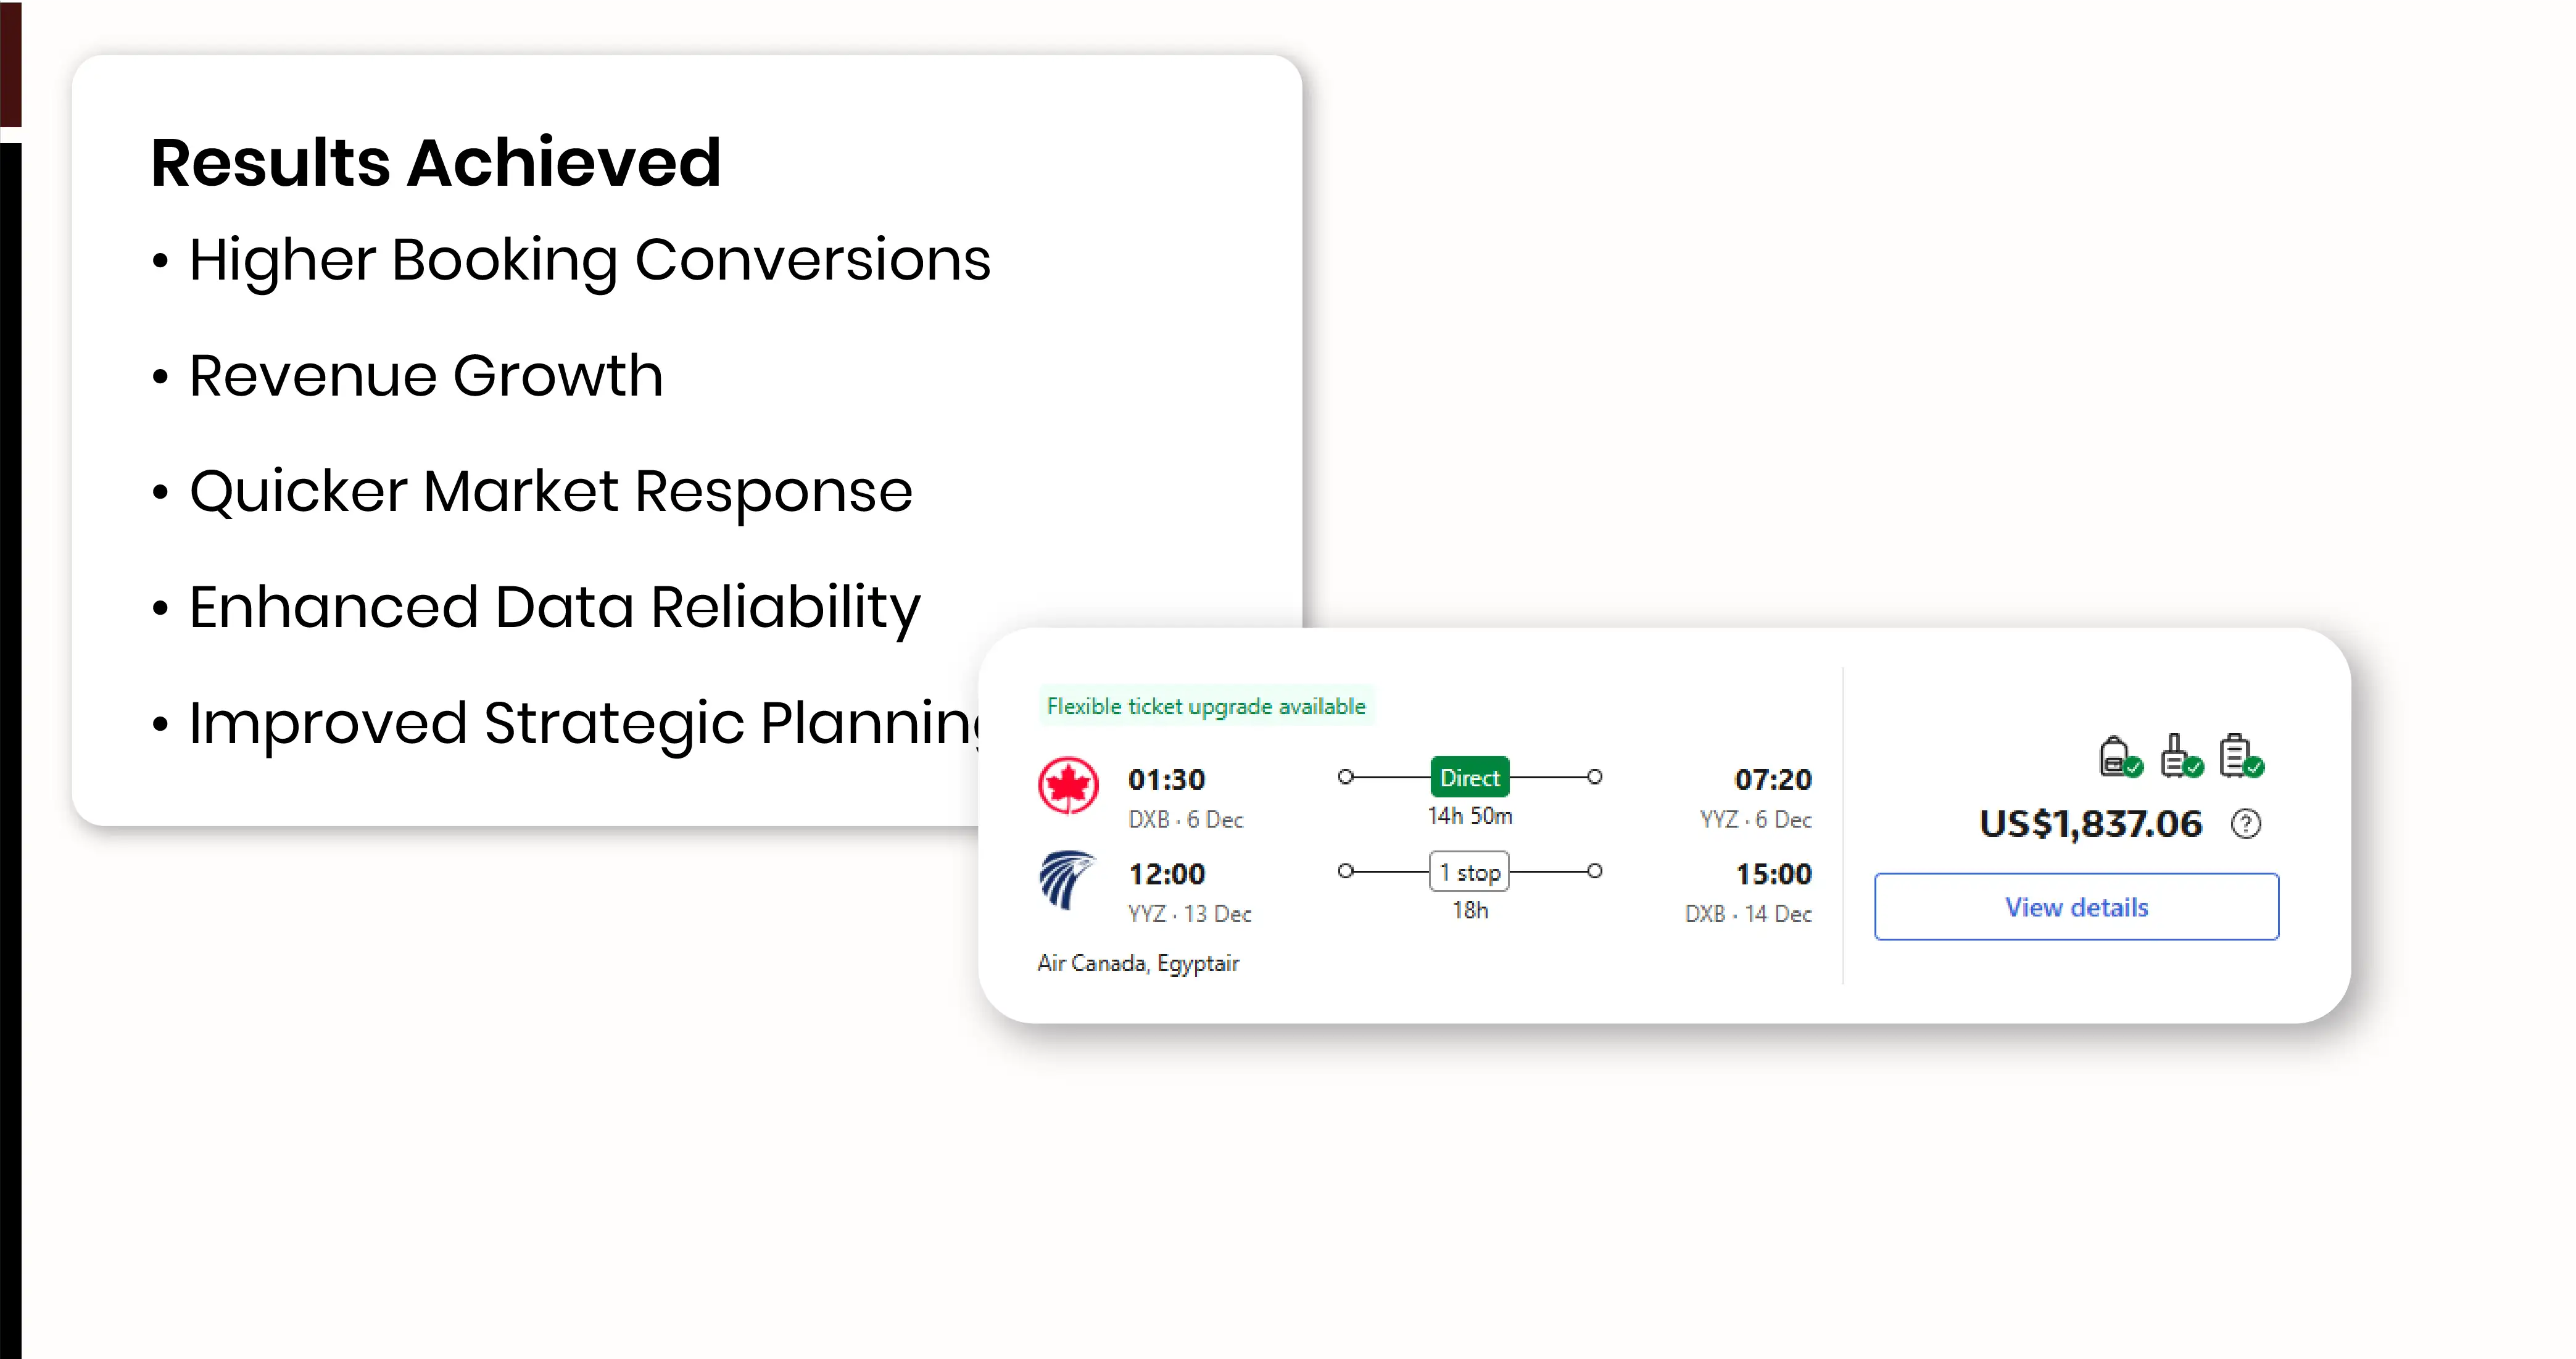Click the Flexible ticket upgrade available label
This screenshot has width=2576, height=1359.
coord(1205,706)
